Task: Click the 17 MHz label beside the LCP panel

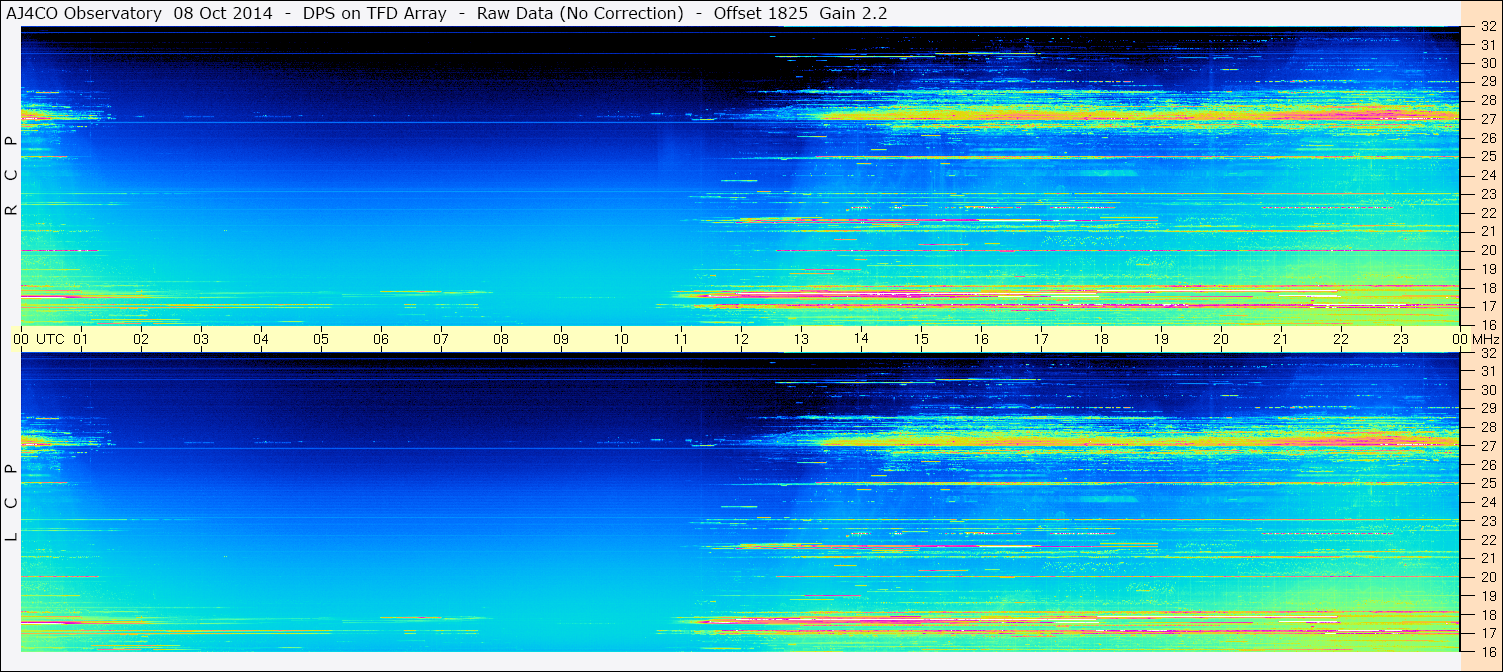Action: 1488,633
